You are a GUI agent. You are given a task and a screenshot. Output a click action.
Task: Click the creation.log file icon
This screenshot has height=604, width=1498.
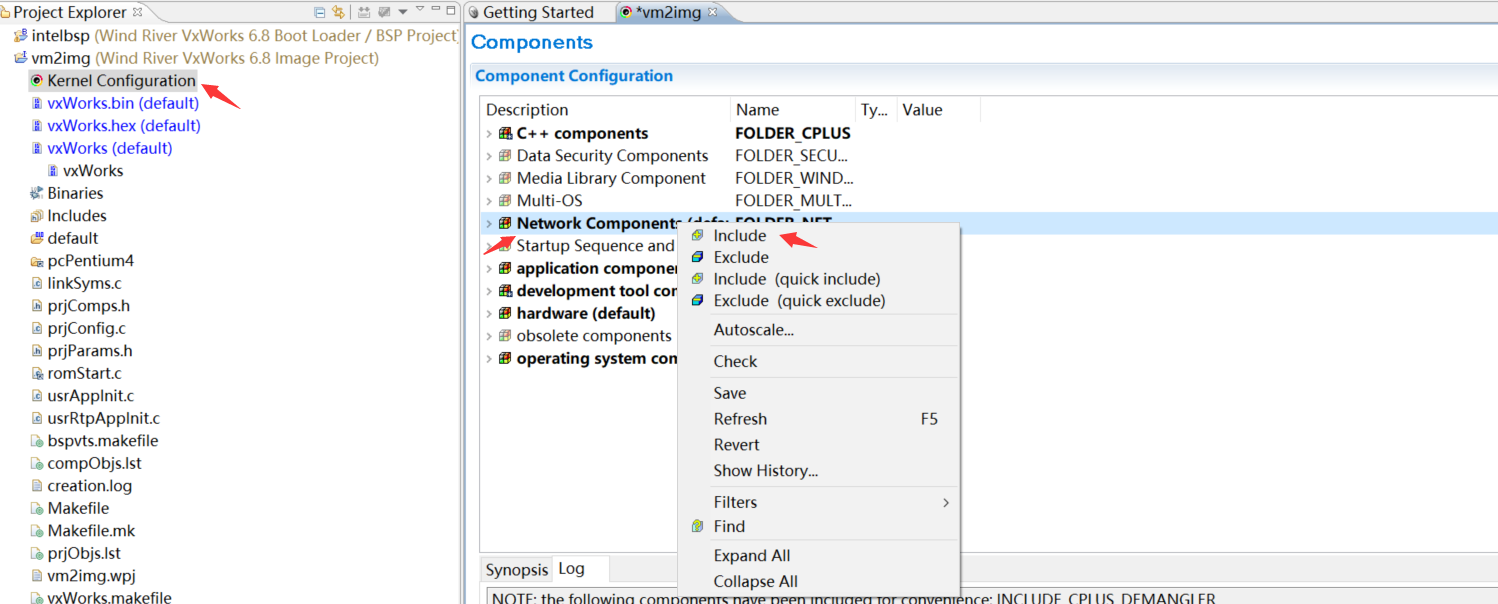point(37,485)
